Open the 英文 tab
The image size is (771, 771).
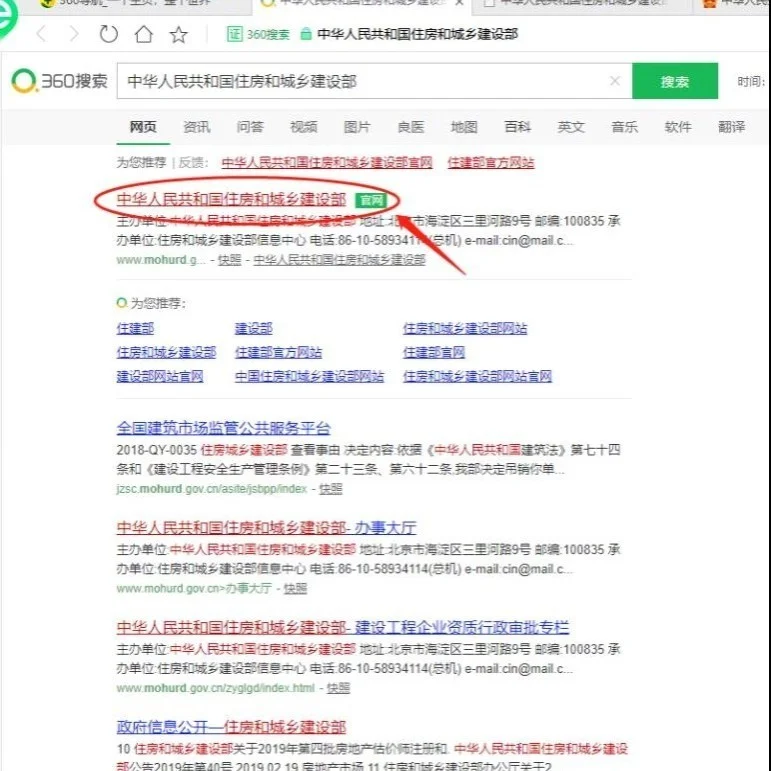(x=571, y=127)
